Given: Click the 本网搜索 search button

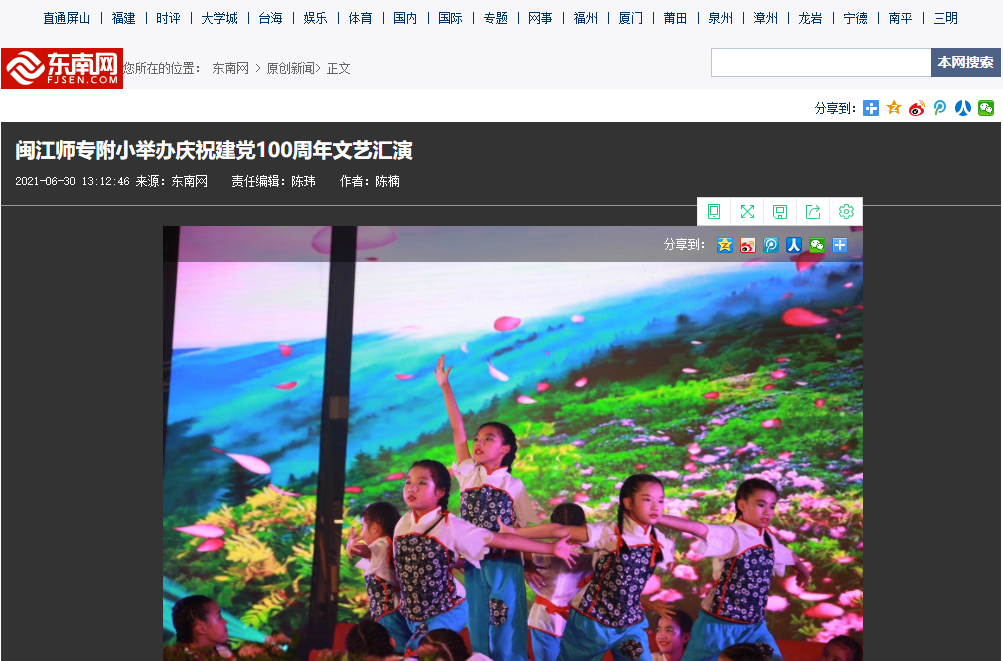Looking at the screenshot, I should tap(965, 62).
